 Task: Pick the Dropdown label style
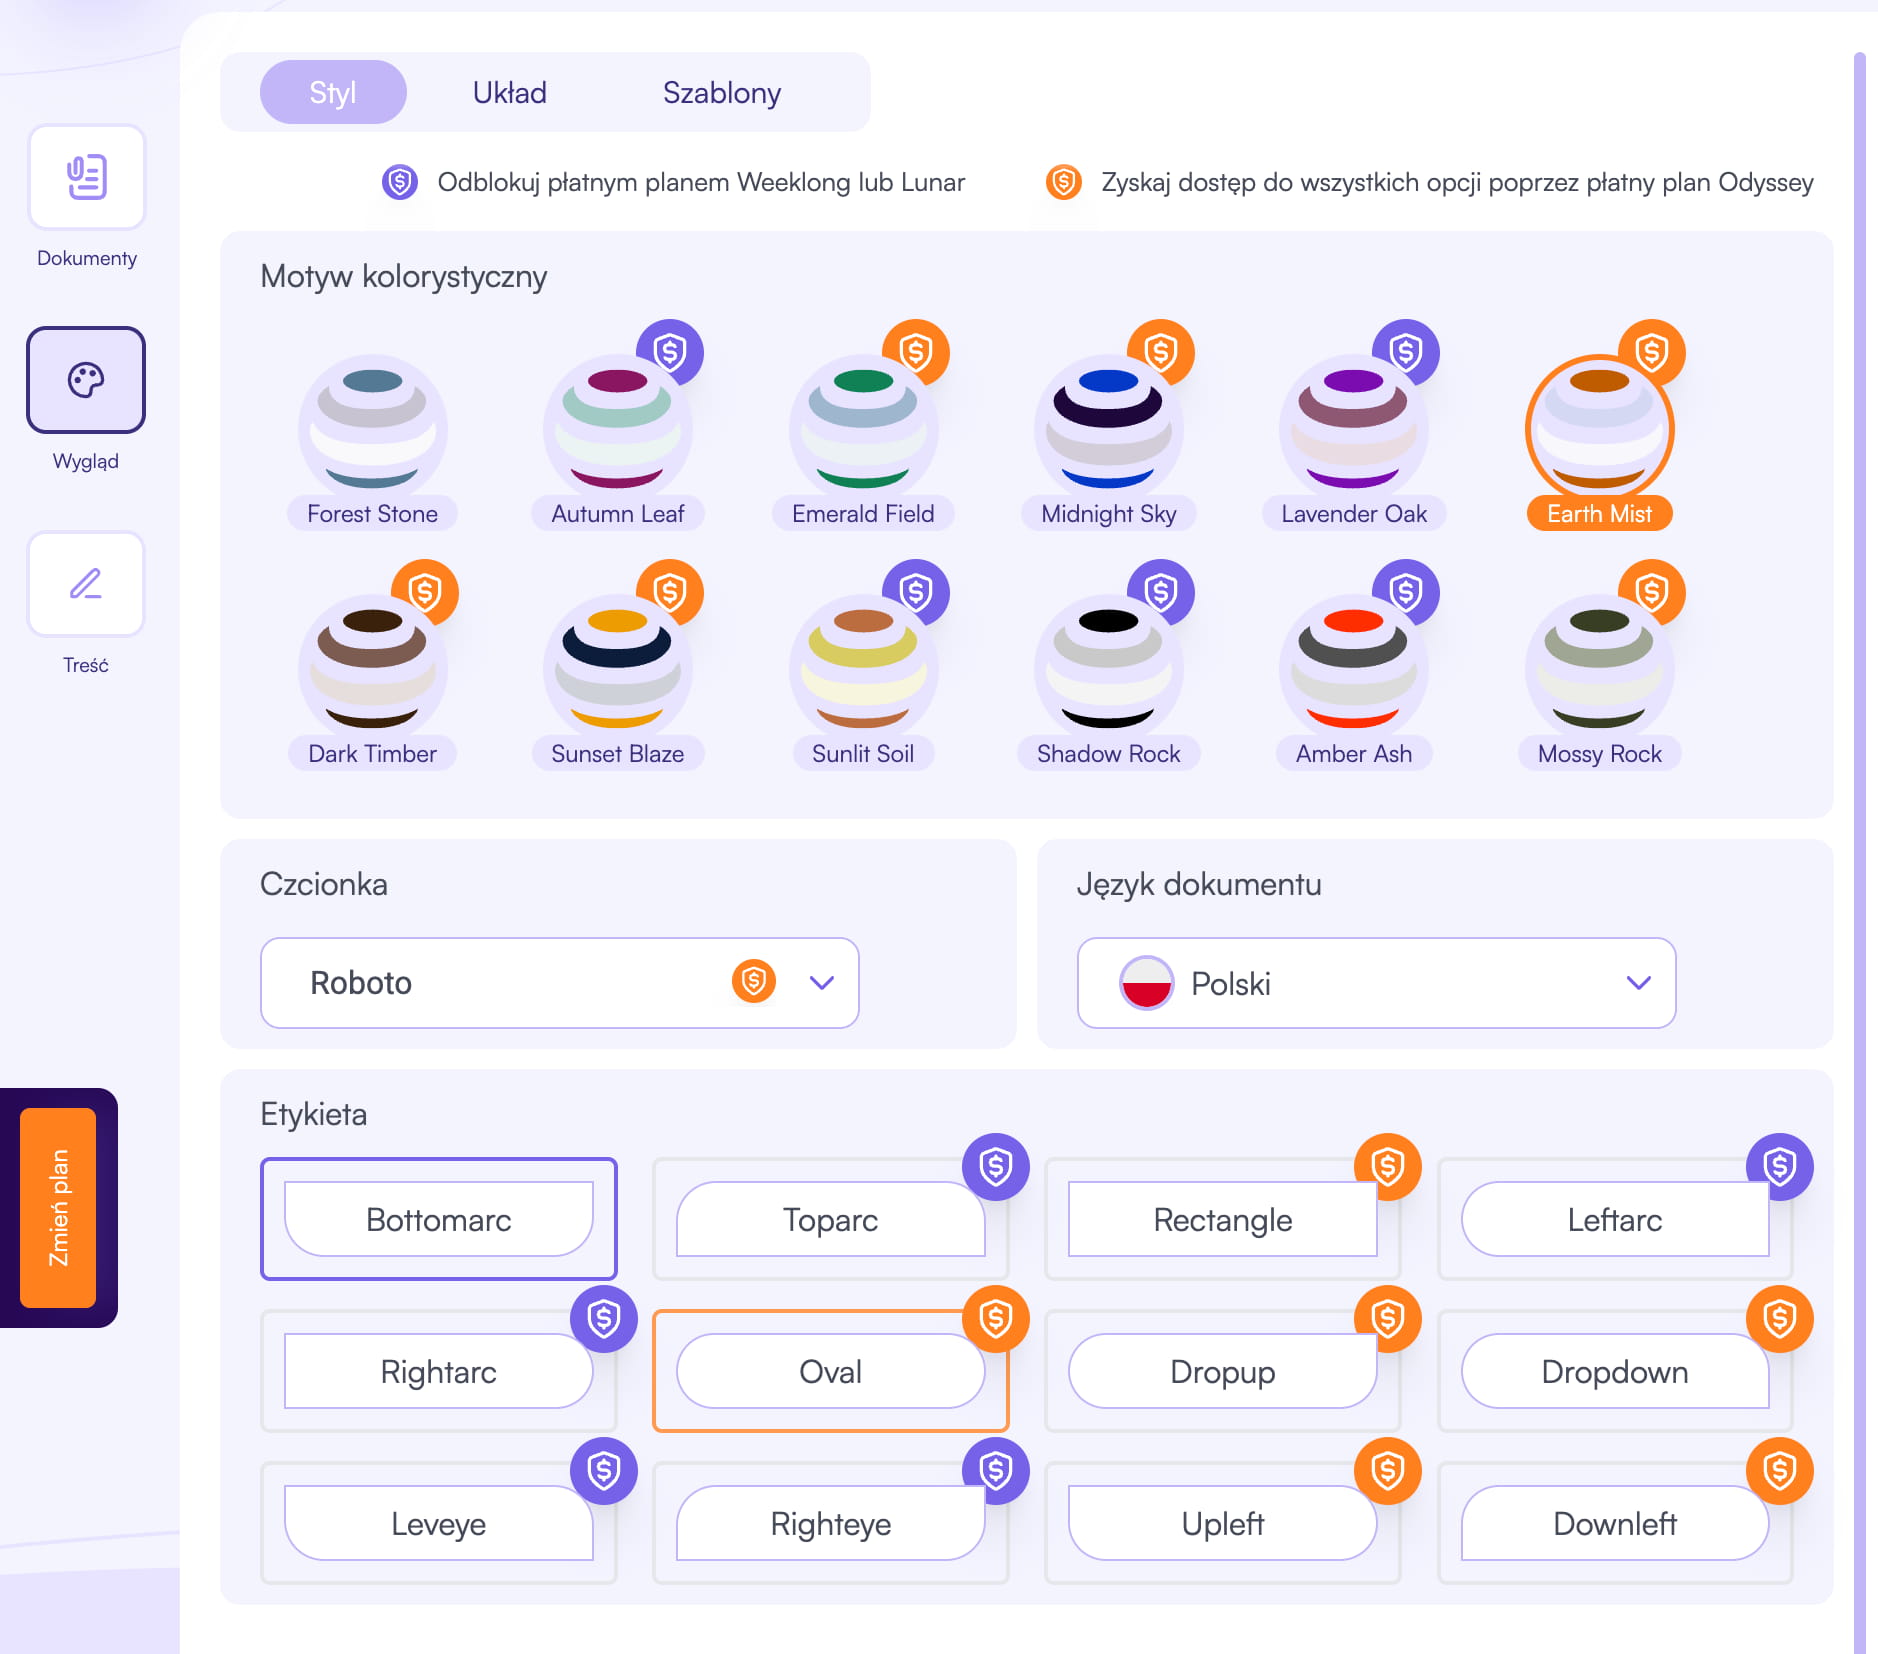click(x=1614, y=1371)
